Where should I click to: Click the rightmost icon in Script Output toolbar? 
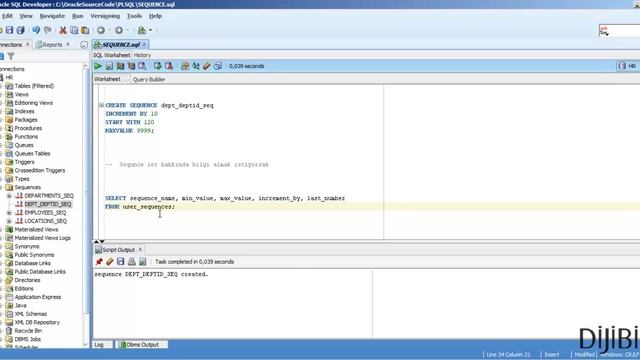coord(142,262)
